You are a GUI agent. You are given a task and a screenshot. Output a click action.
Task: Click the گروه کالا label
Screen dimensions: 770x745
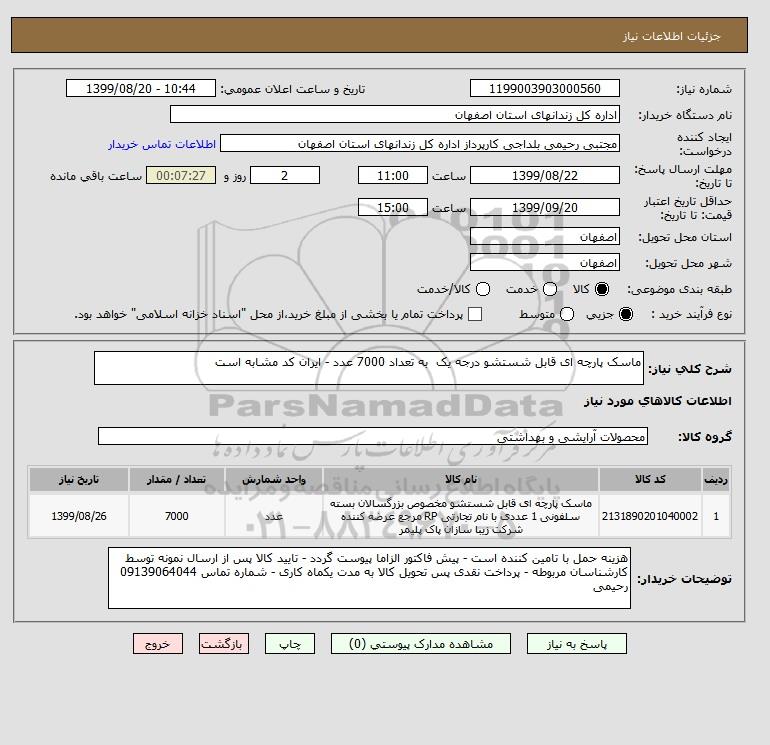(705, 437)
